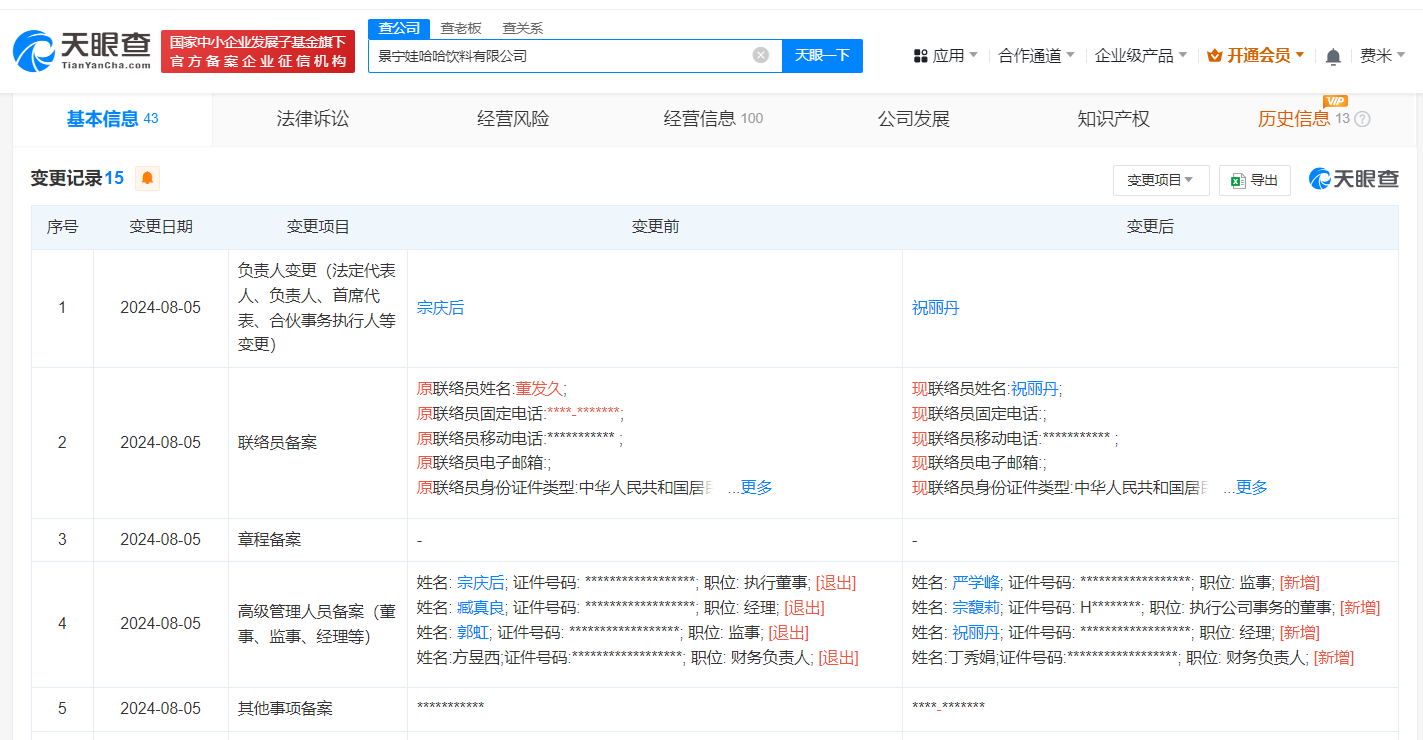Switch to the 查老板 tab
The height and width of the screenshot is (740, 1423).
point(462,28)
